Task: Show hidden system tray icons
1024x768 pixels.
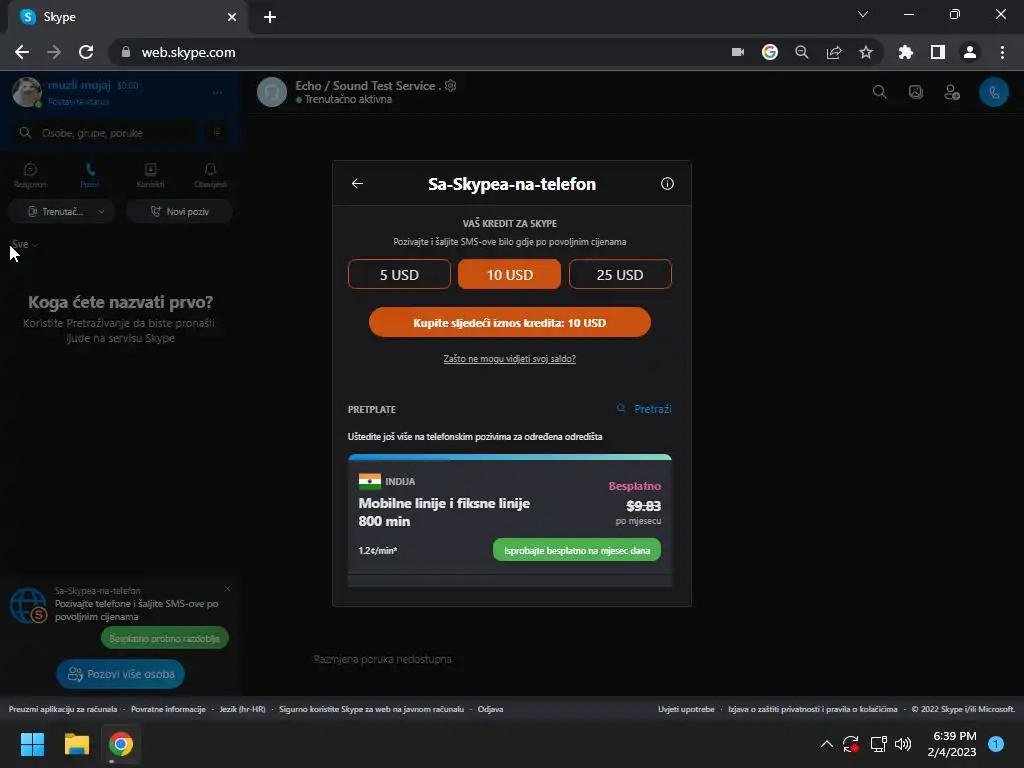Action: [826, 744]
